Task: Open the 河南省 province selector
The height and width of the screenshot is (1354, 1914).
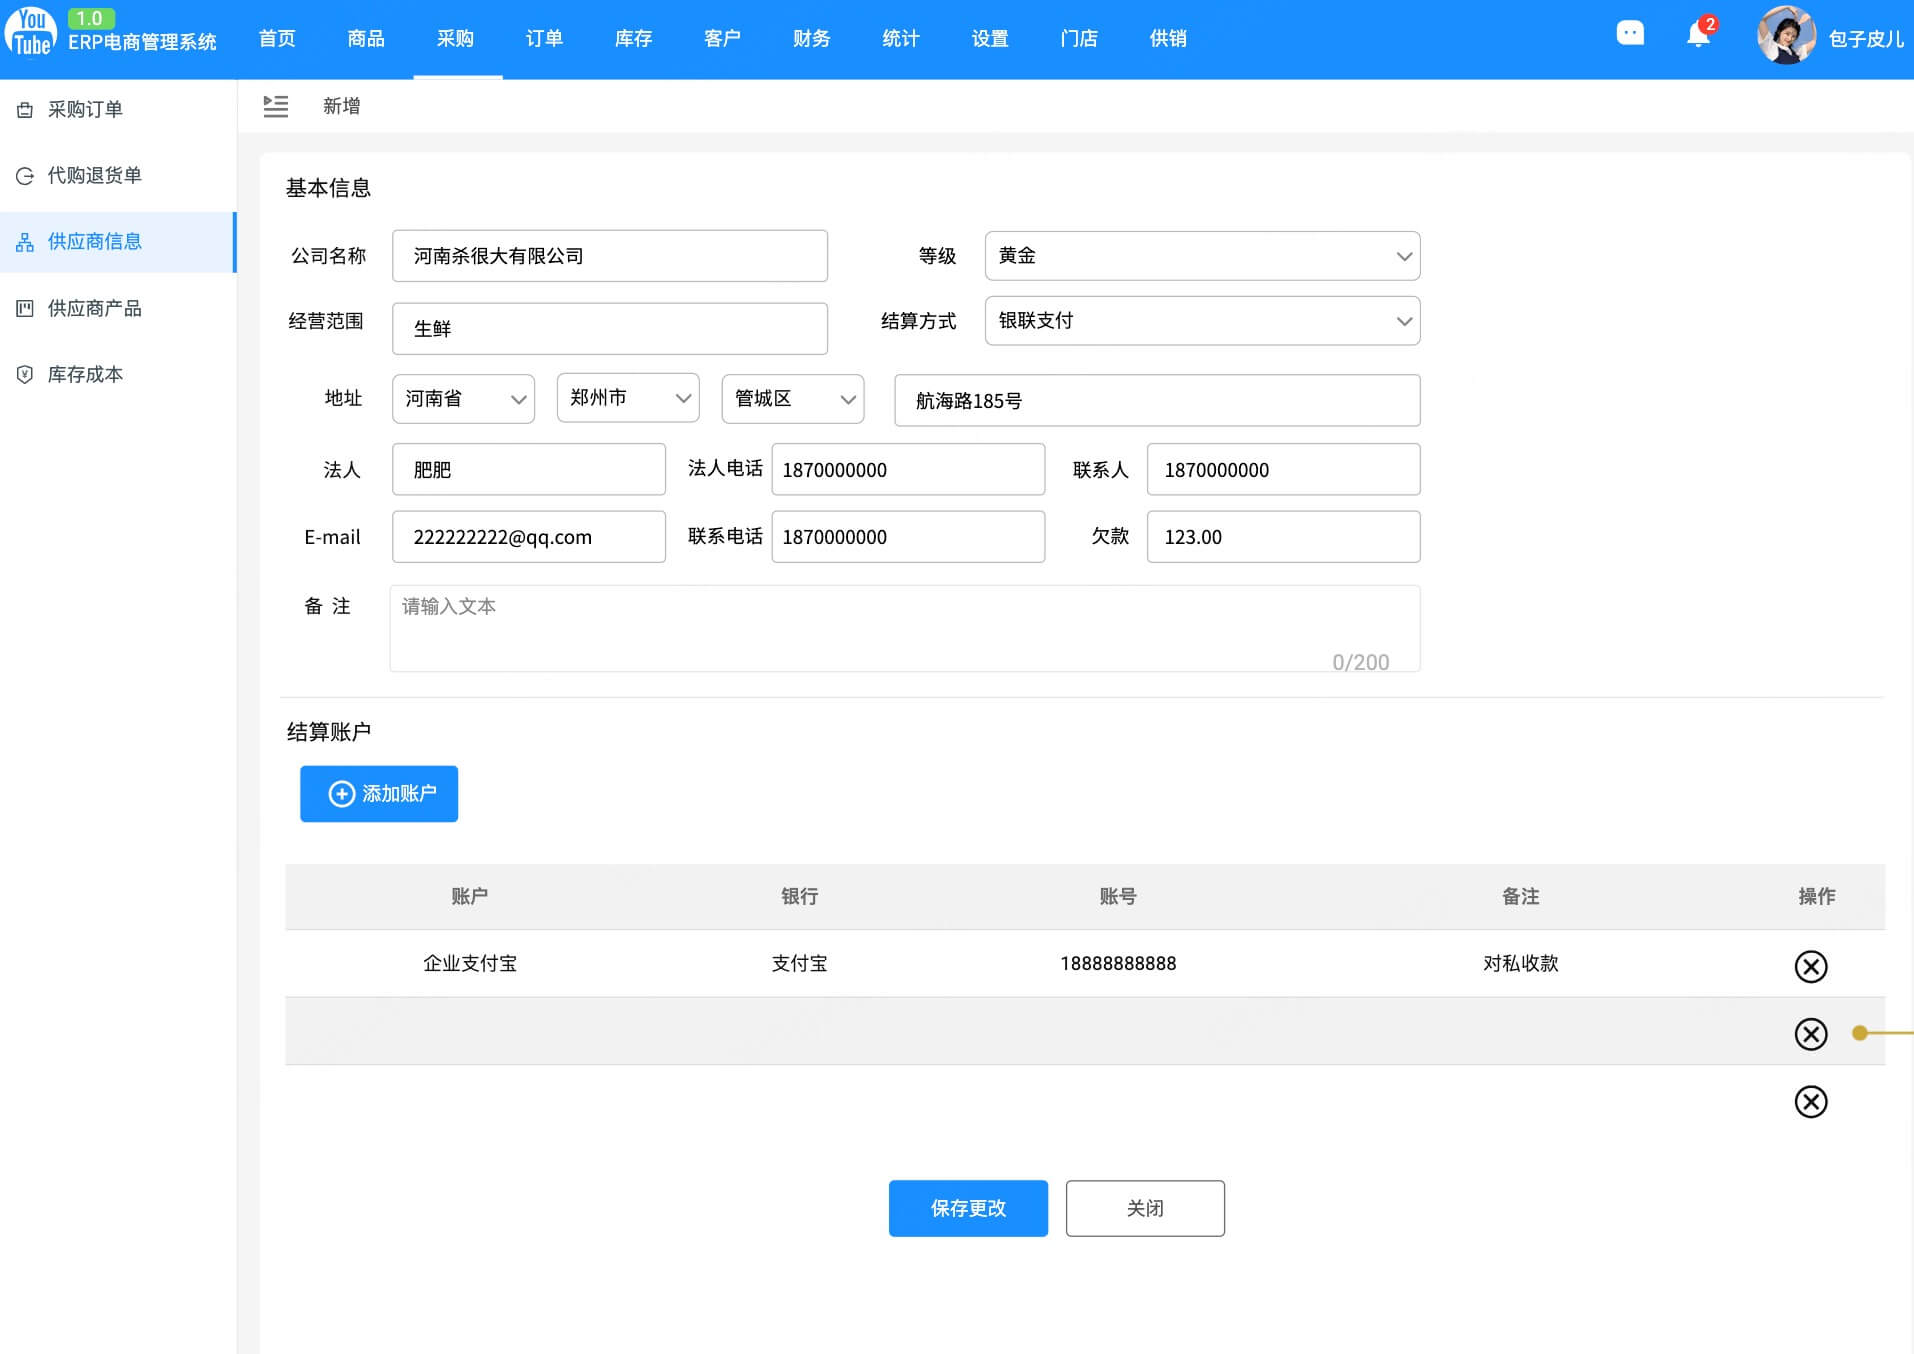Action: 463,398
